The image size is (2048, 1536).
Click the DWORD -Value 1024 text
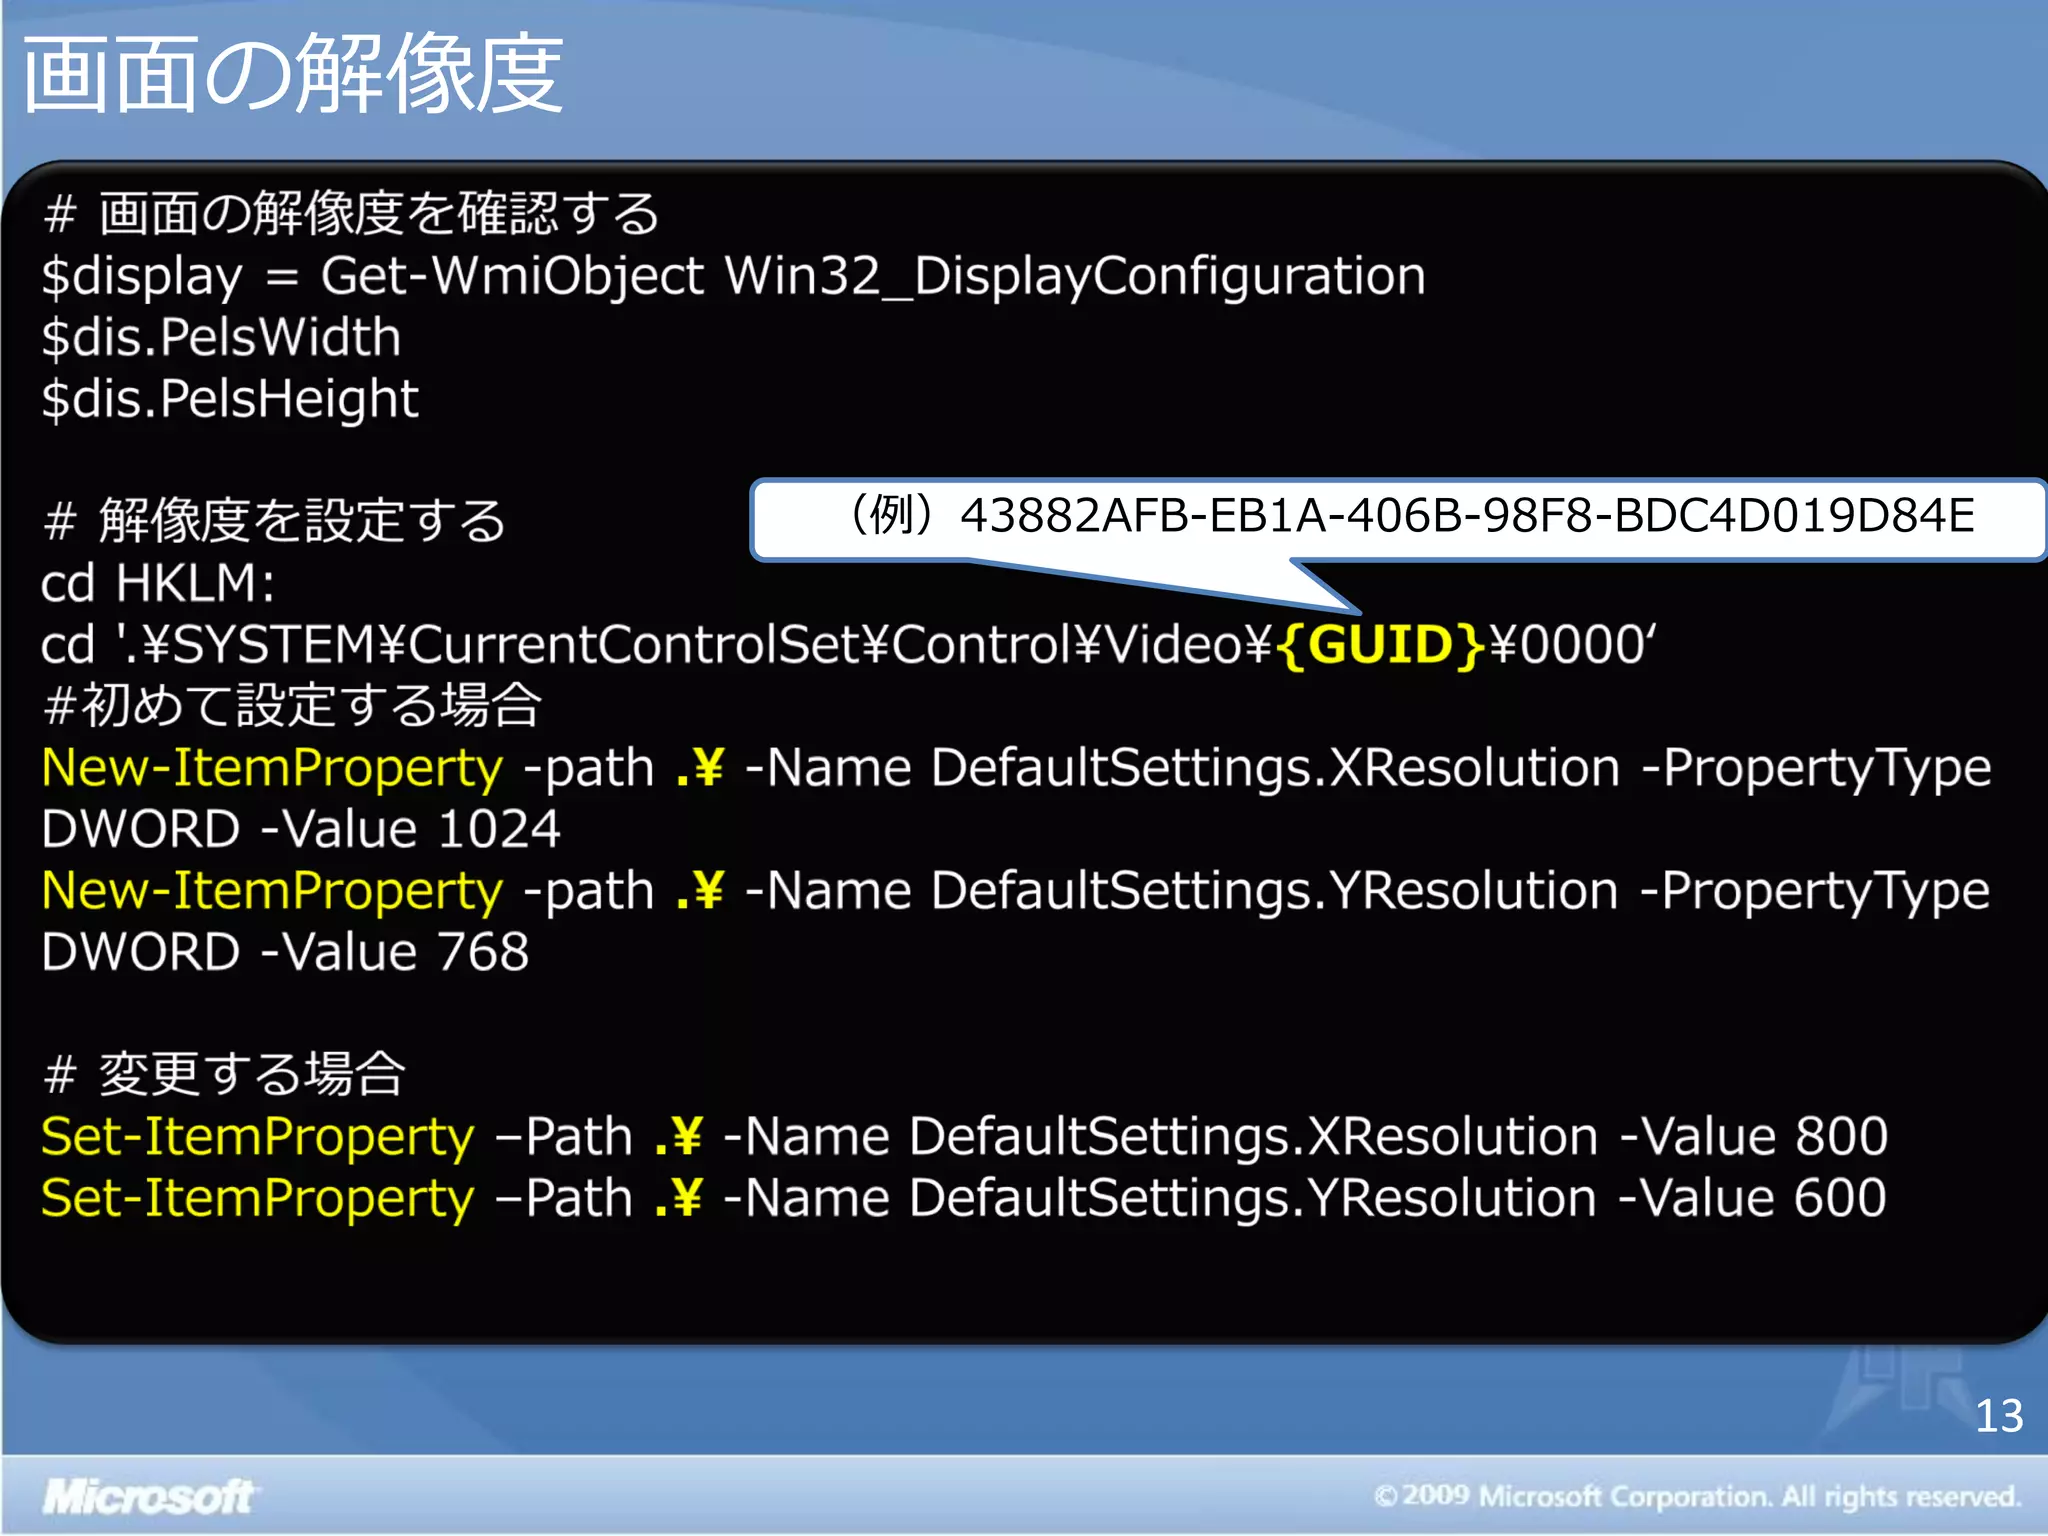tap(300, 830)
